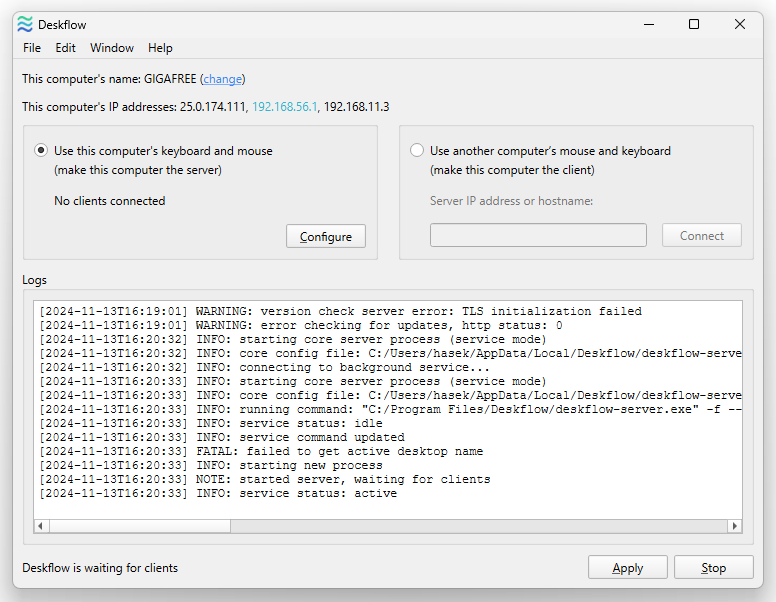The height and width of the screenshot is (602, 776).
Task: Click the Connect button
Action: [x=702, y=235]
